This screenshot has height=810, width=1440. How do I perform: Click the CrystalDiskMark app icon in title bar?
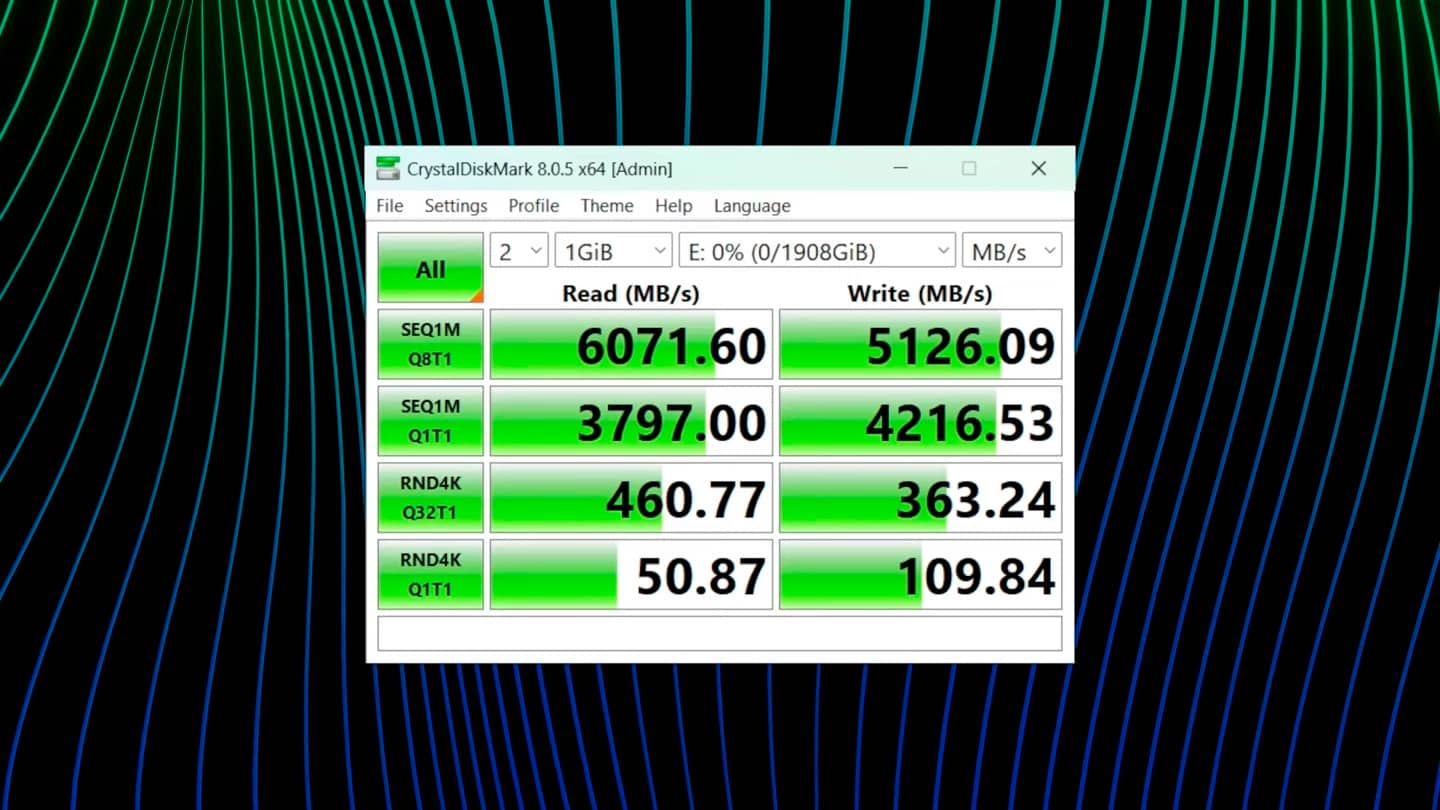(x=388, y=169)
